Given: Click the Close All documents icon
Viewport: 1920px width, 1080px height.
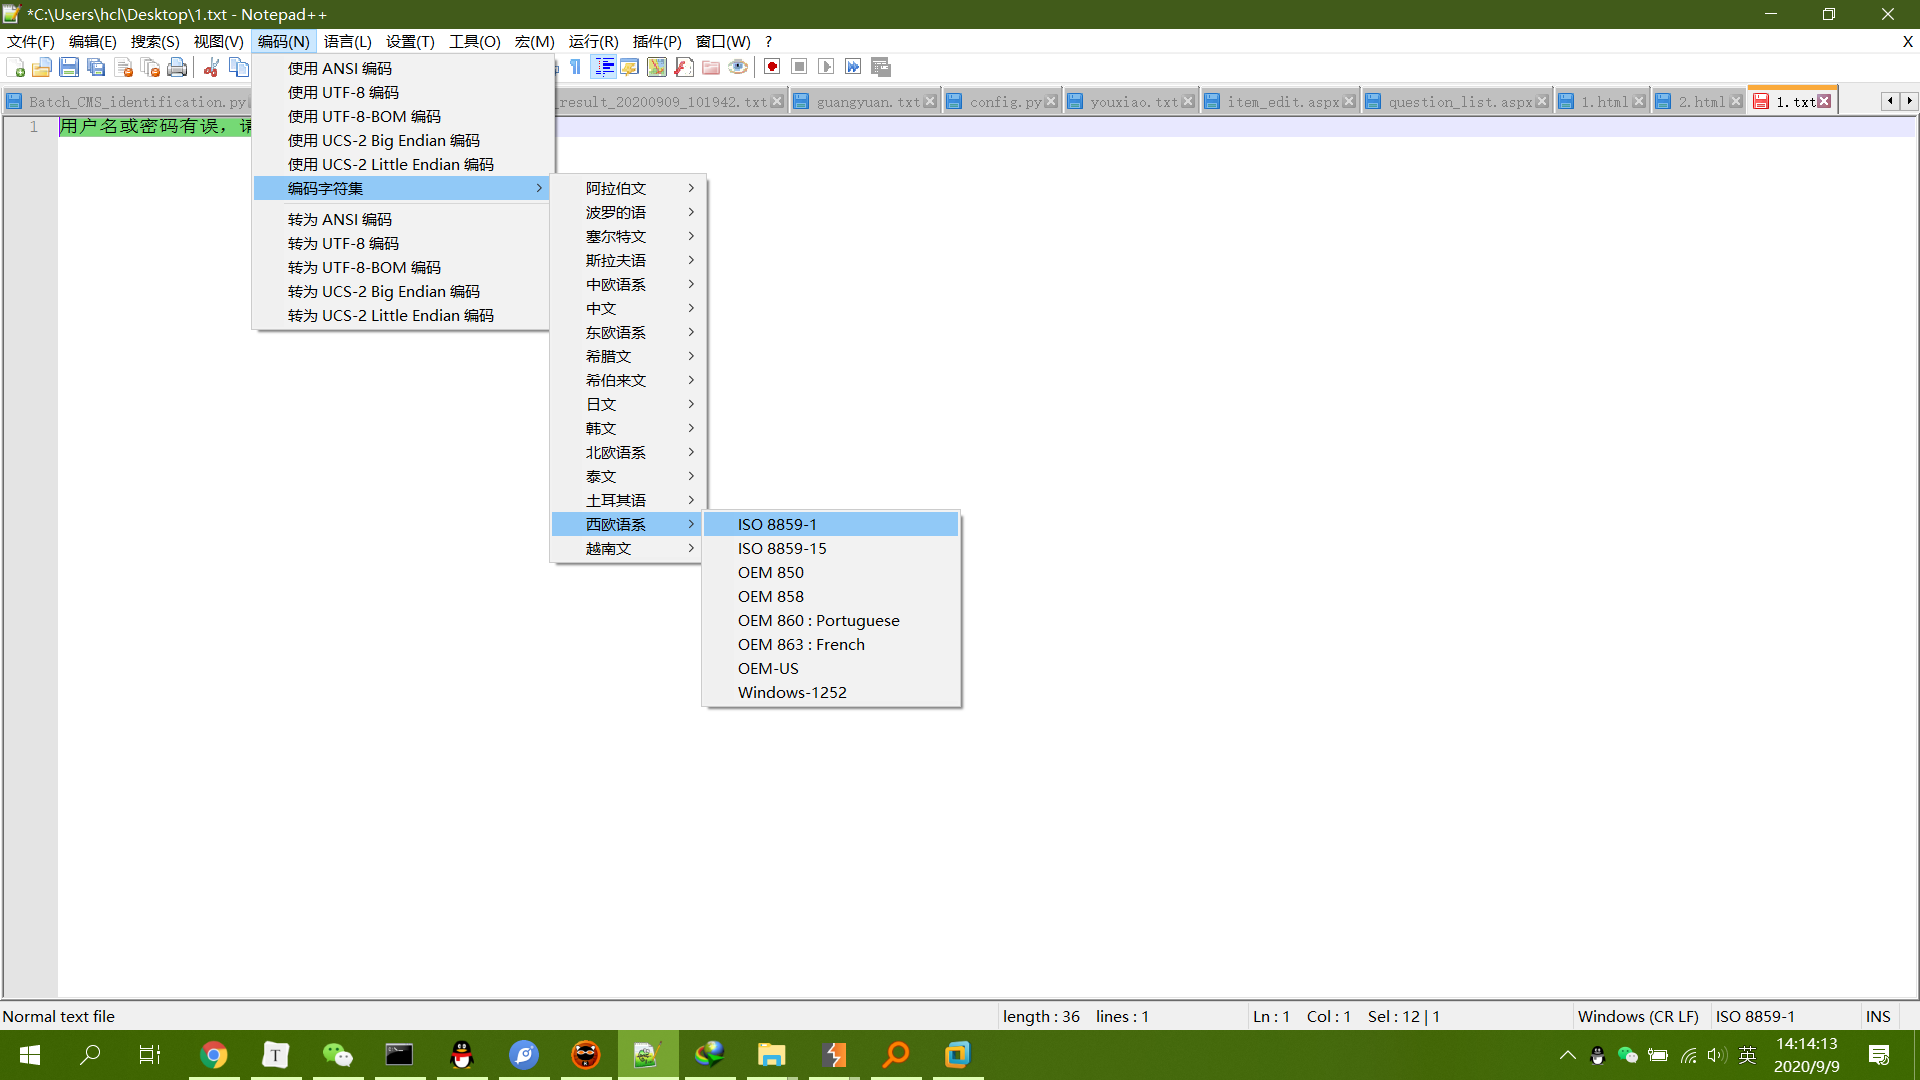Looking at the screenshot, I should click(150, 67).
